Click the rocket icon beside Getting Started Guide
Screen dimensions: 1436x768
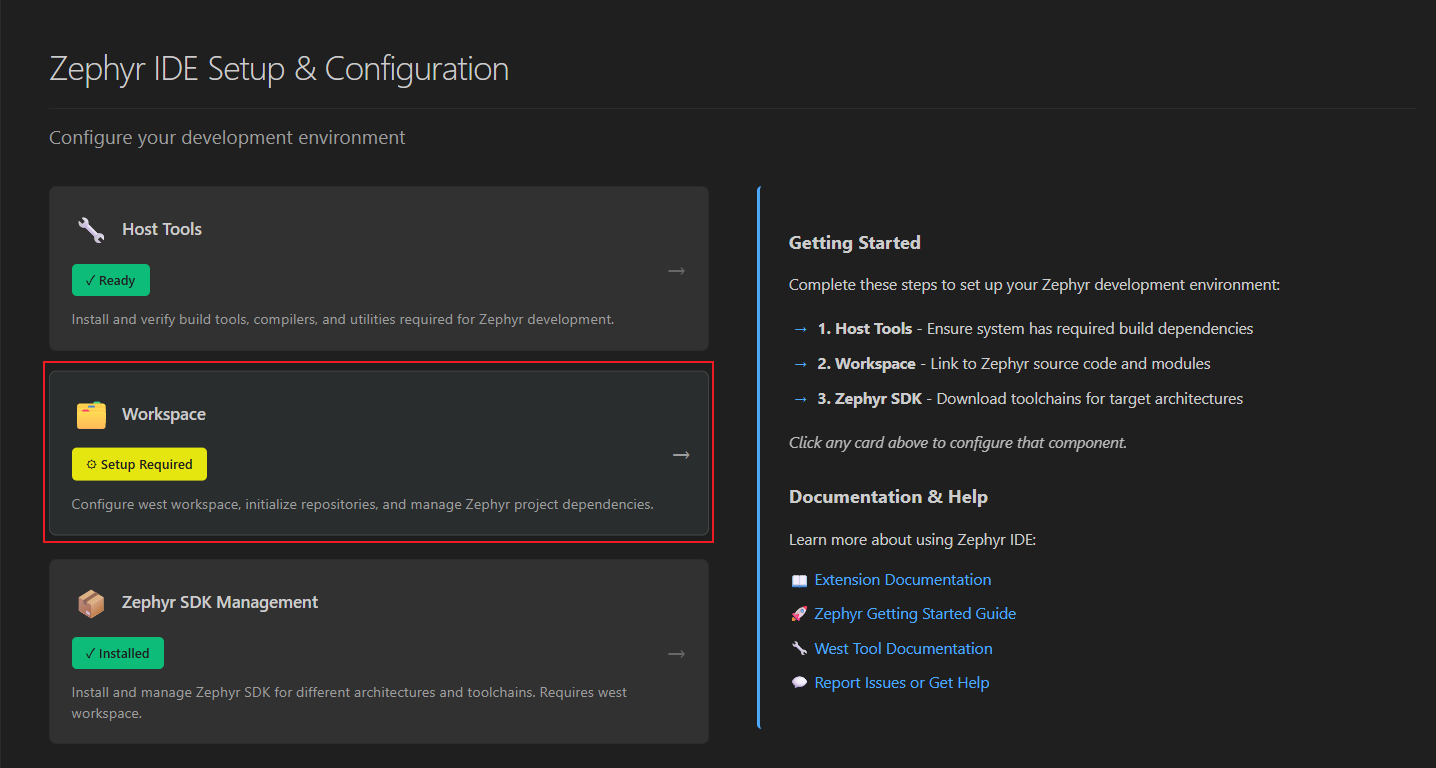(799, 615)
